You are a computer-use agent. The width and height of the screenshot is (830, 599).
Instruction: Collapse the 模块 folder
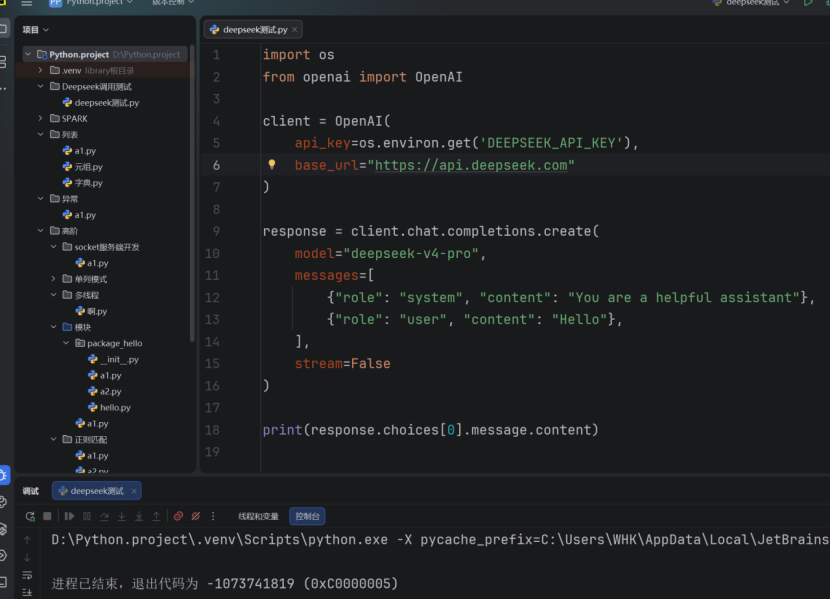tap(53, 327)
